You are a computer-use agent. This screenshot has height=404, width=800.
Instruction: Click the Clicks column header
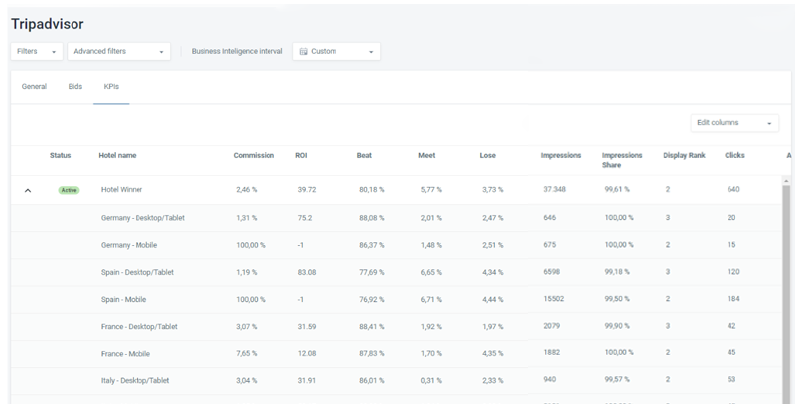tap(735, 156)
